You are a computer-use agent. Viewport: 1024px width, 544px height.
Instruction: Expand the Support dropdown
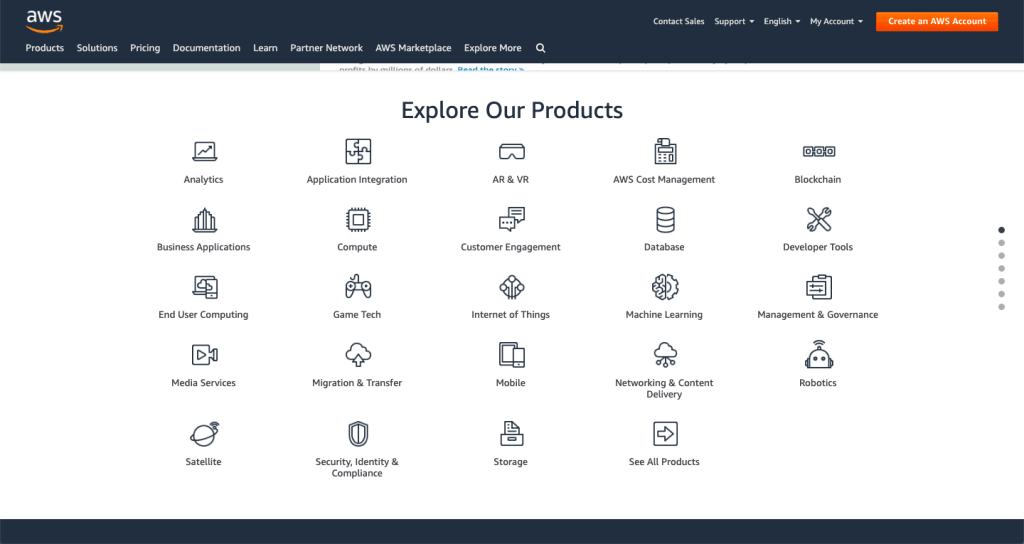coord(734,22)
